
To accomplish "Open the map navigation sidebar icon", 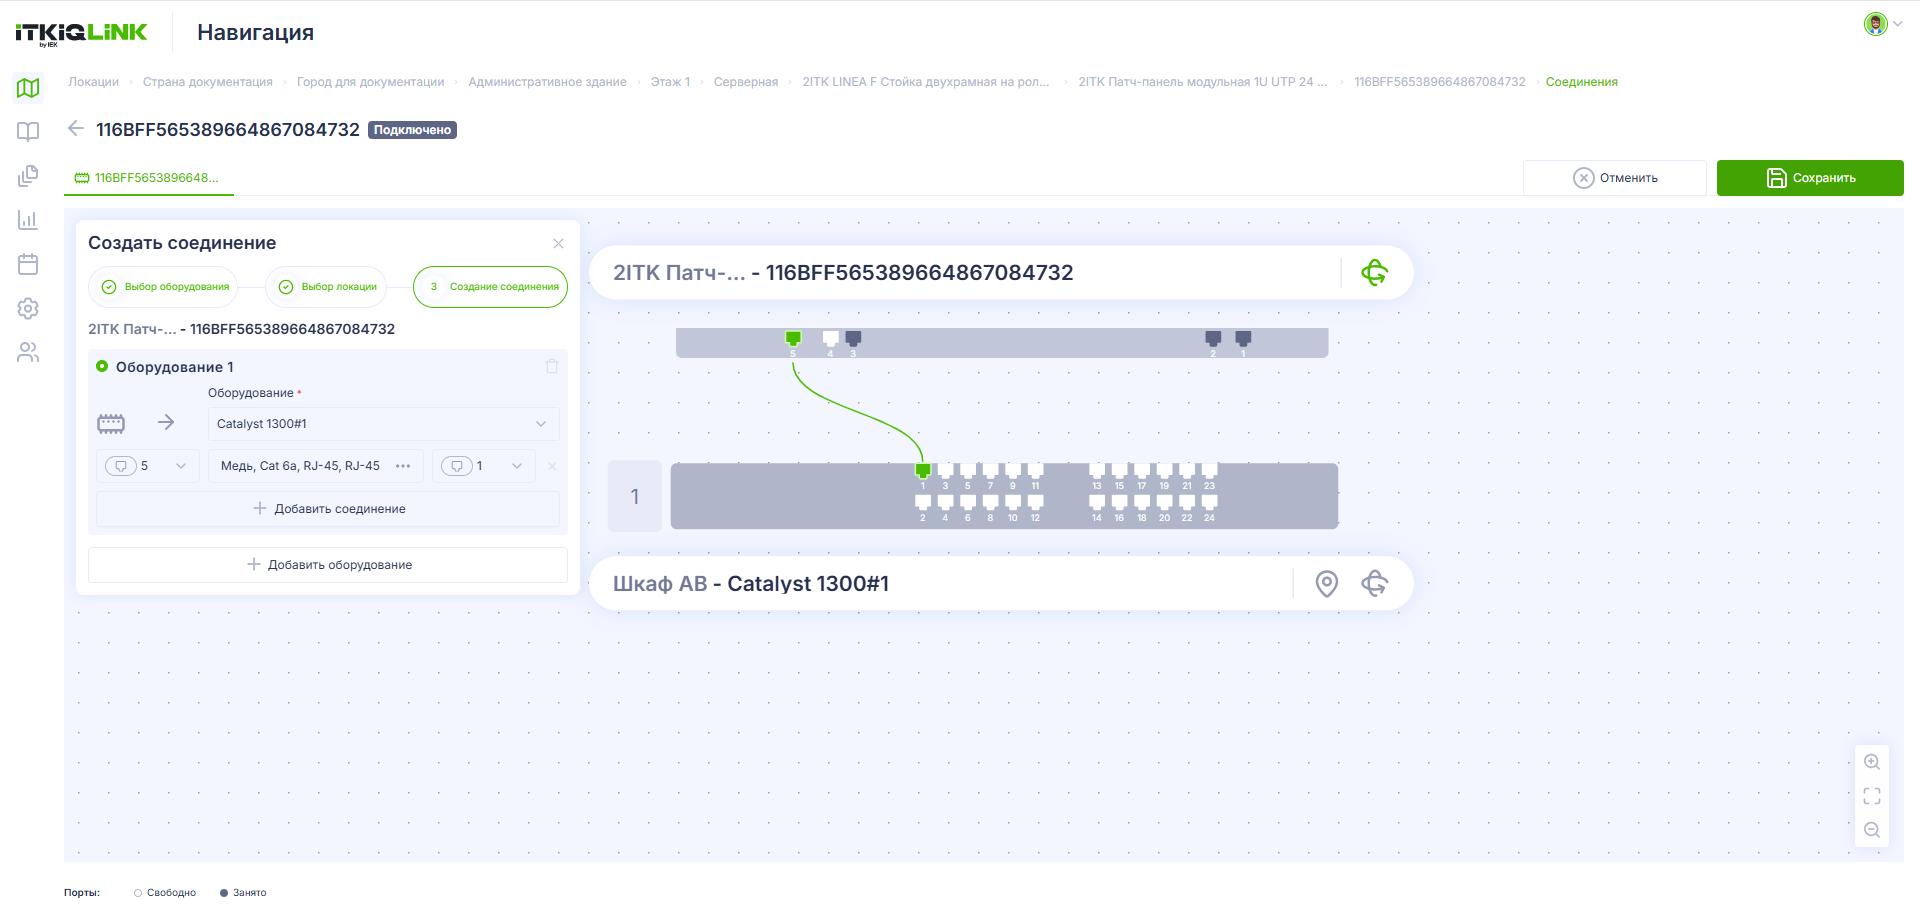I will coord(28,88).
